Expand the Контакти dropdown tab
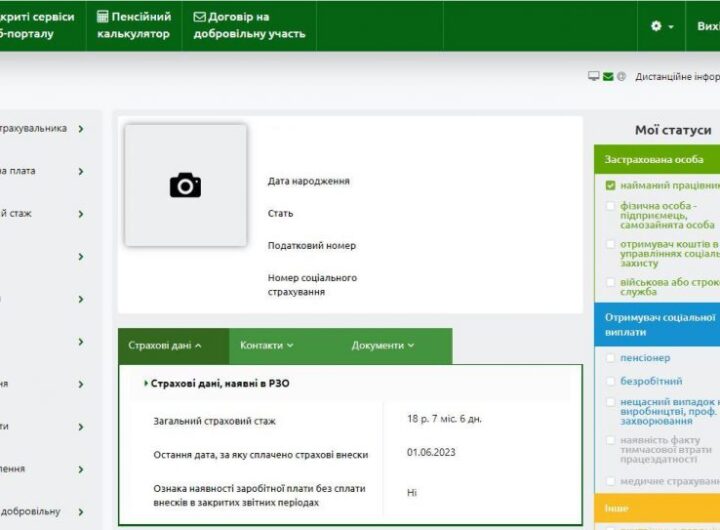 pos(266,345)
